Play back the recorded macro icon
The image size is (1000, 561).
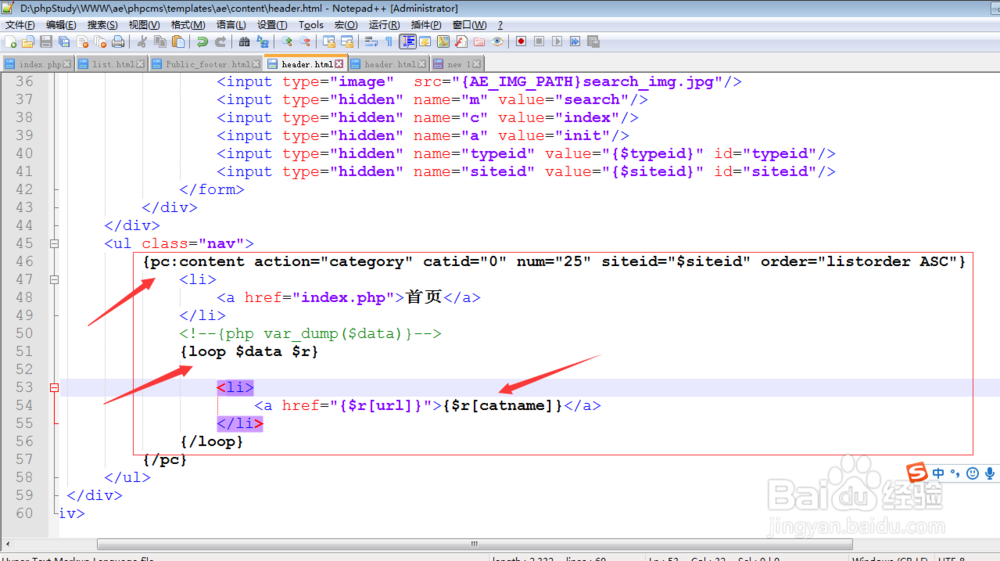coord(557,41)
